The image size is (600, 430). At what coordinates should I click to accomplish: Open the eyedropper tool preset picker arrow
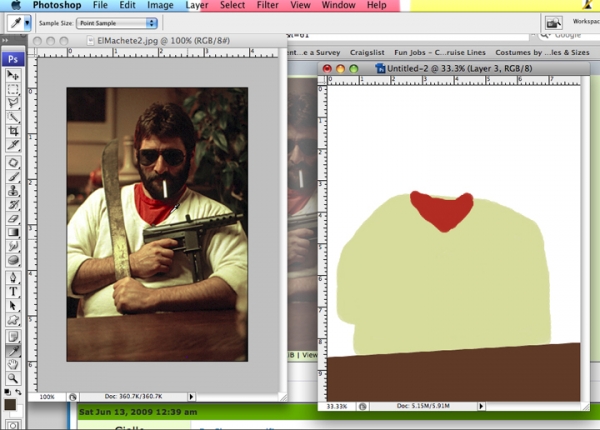click(27, 23)
